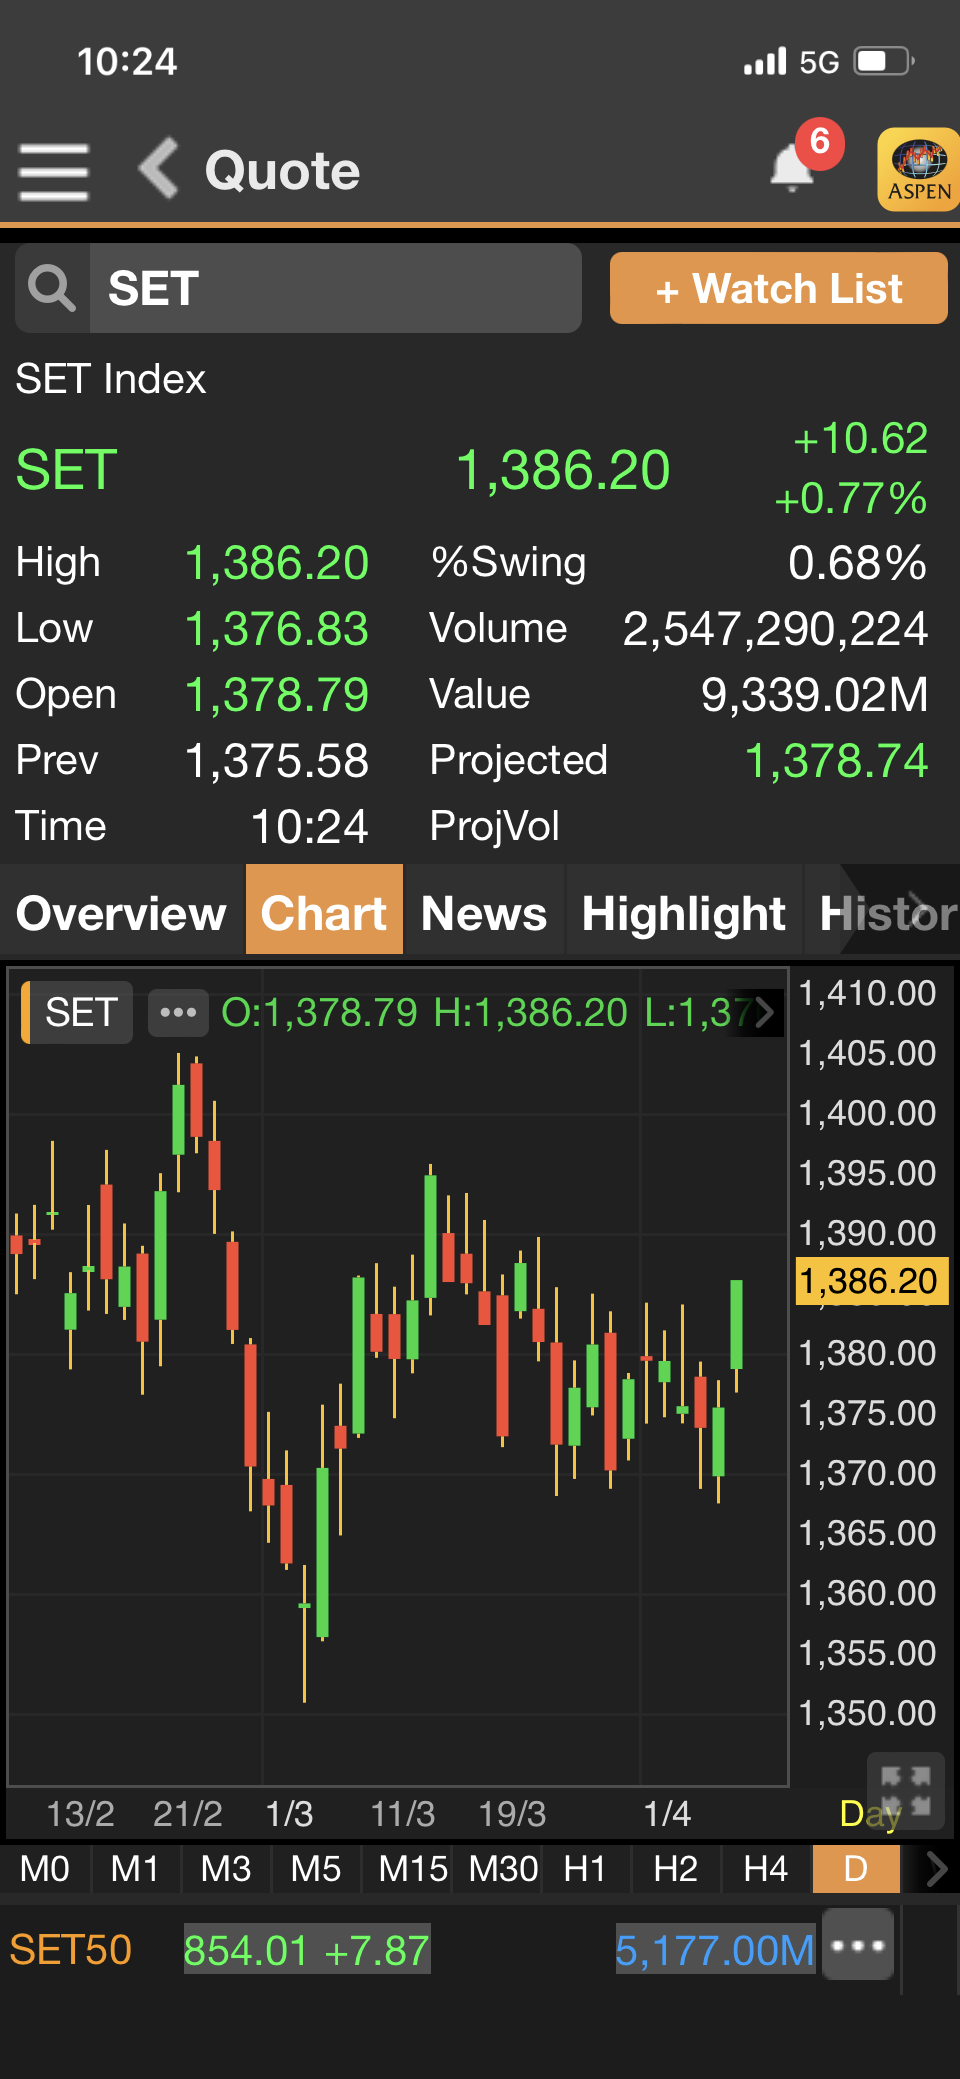Open notifications bell with 6 alerts

tap(793, 166)
